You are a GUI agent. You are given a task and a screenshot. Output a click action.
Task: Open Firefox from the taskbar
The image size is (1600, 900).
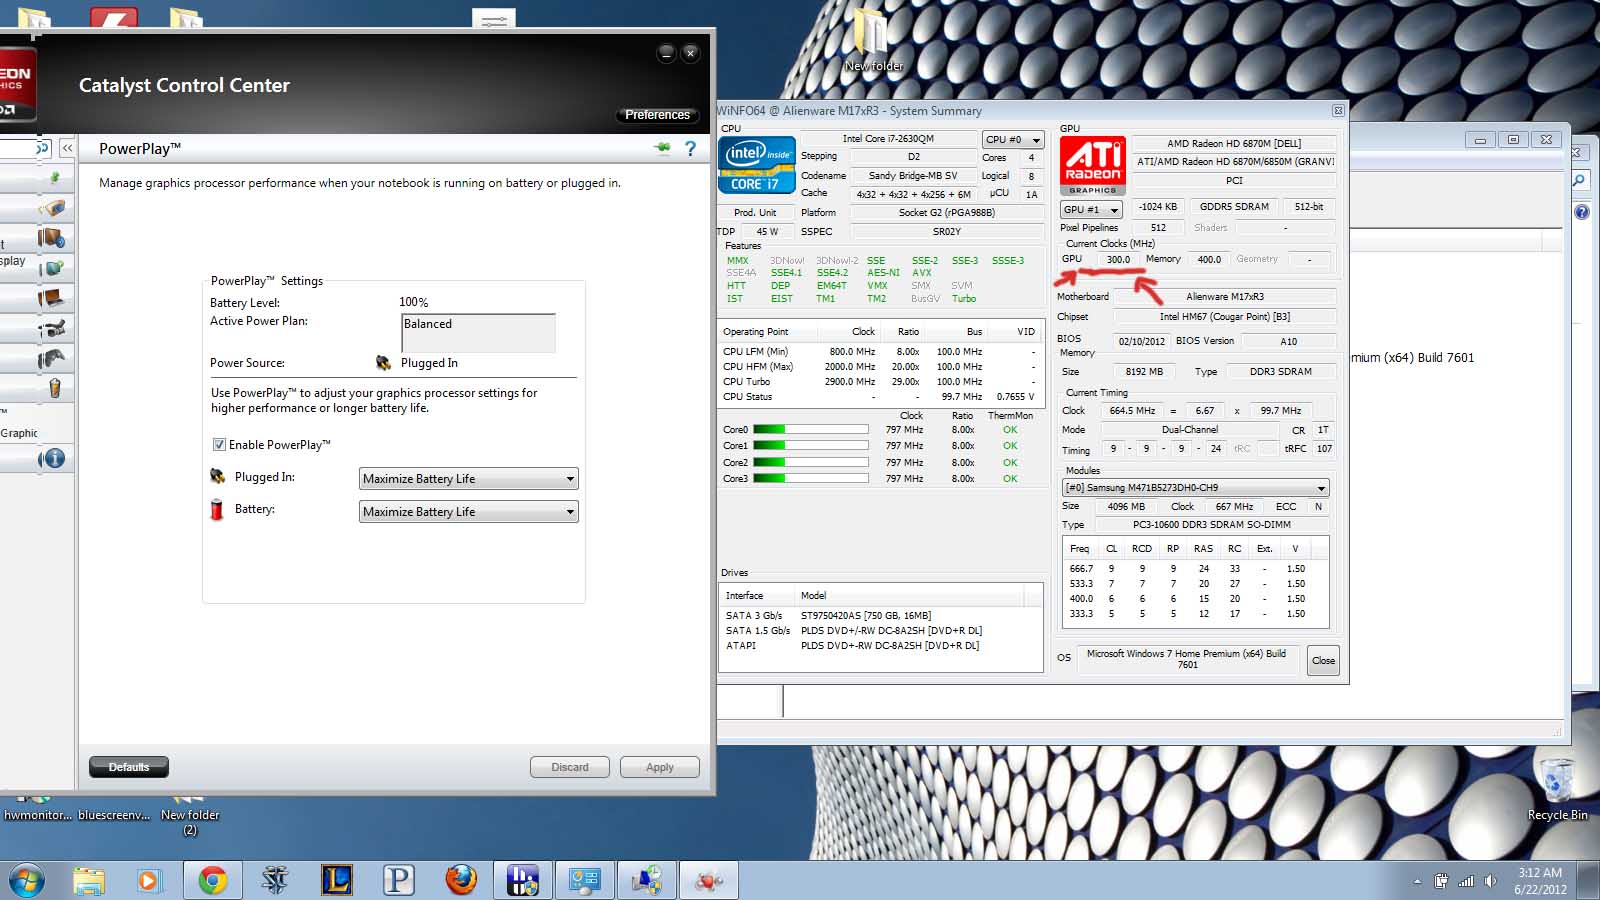pyautogui.click(x=461, y=880)
